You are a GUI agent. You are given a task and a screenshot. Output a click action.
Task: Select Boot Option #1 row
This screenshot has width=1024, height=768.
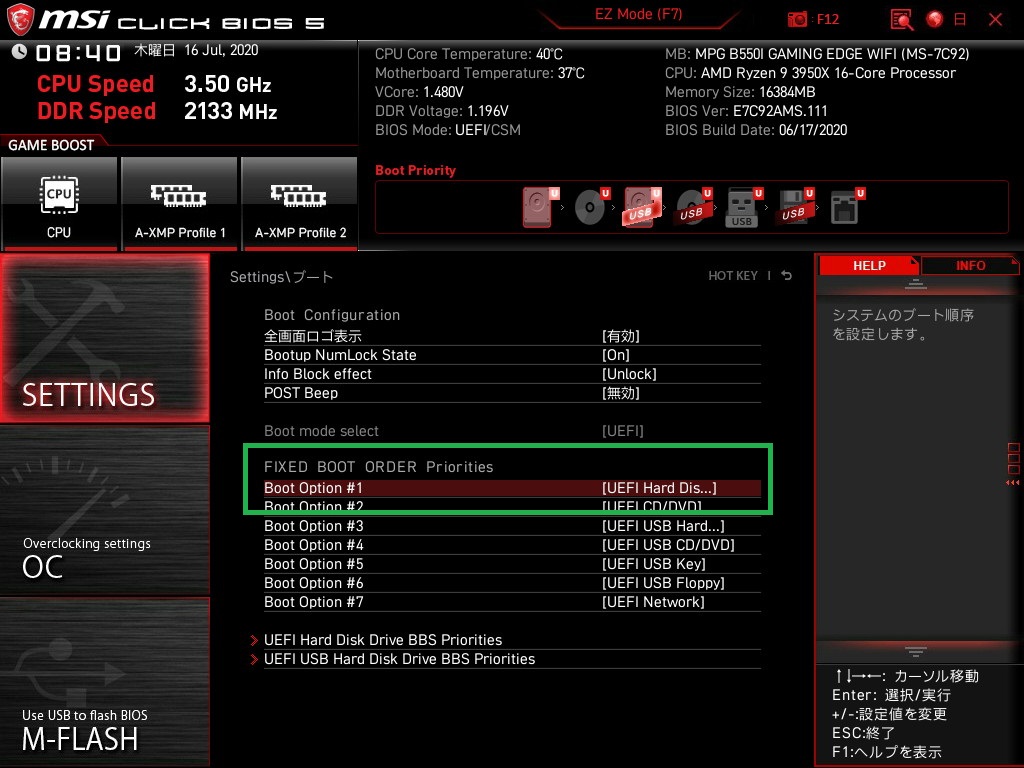512,488
